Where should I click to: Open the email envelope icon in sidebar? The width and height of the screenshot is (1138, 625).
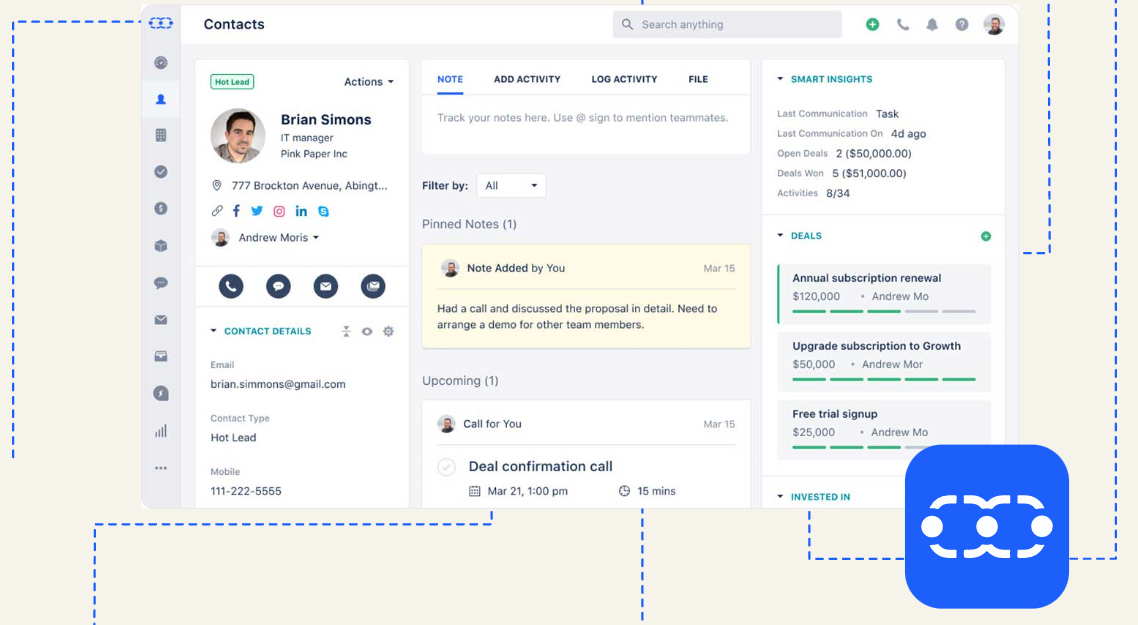(161, 319)
